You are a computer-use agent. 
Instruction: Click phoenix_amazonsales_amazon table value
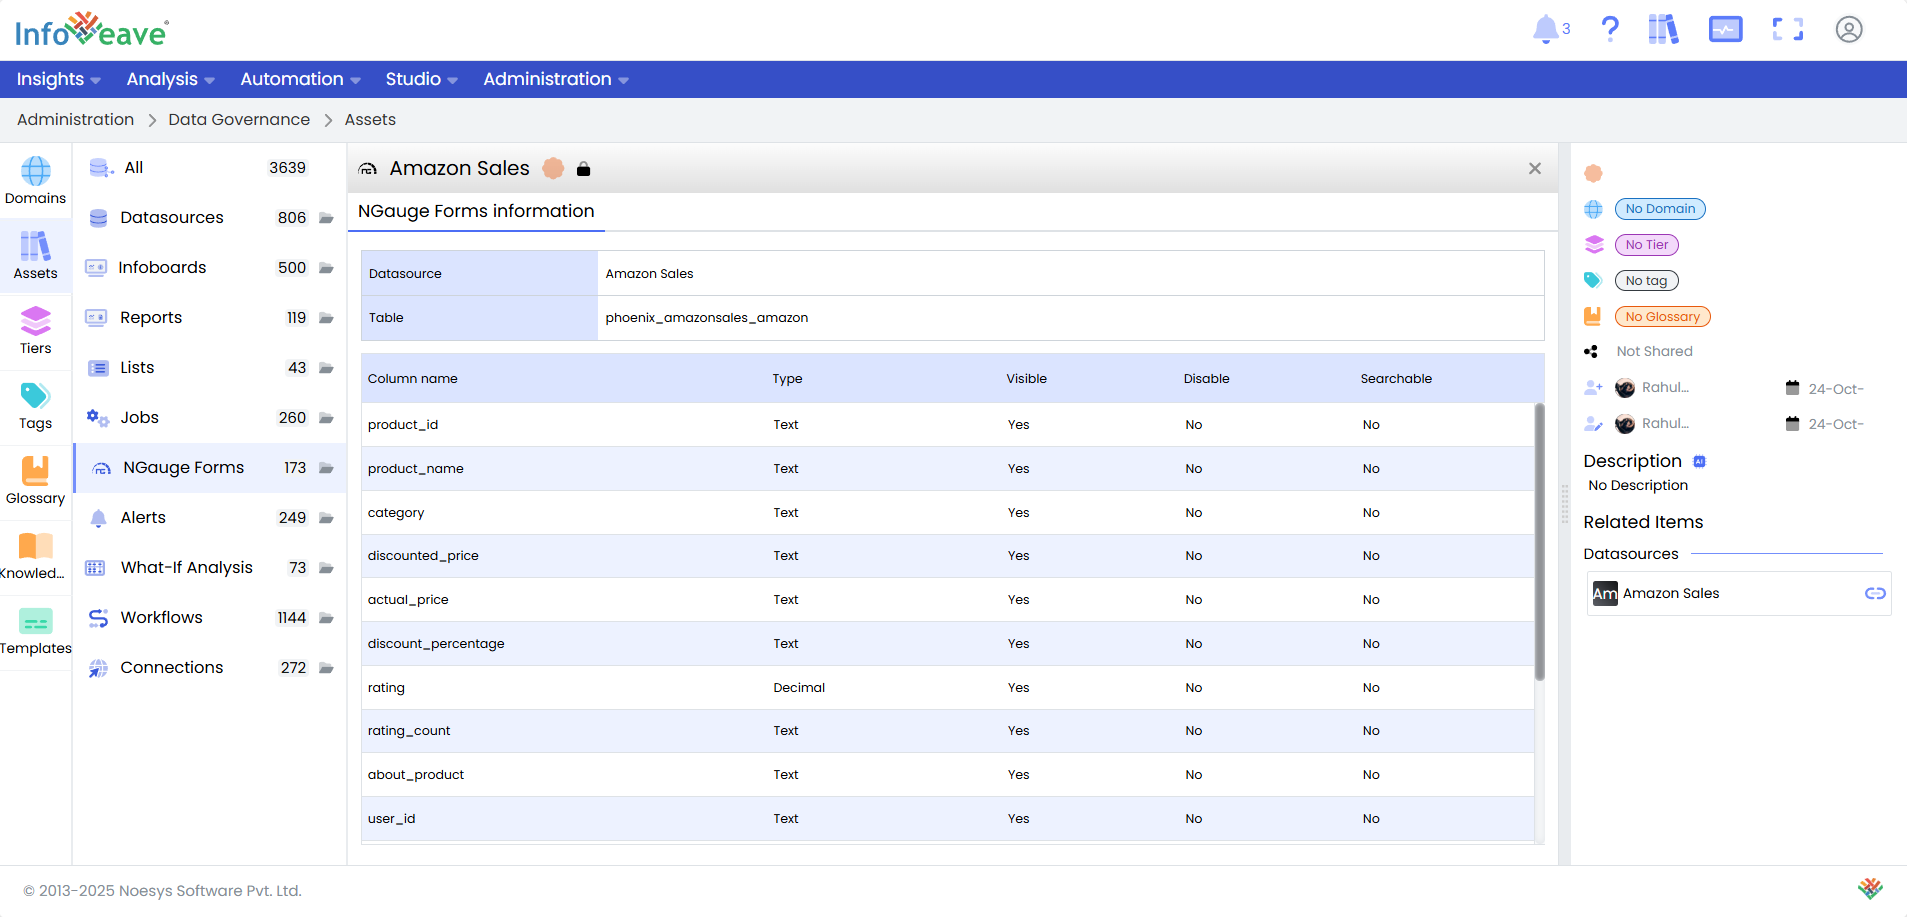coord(706,318)
